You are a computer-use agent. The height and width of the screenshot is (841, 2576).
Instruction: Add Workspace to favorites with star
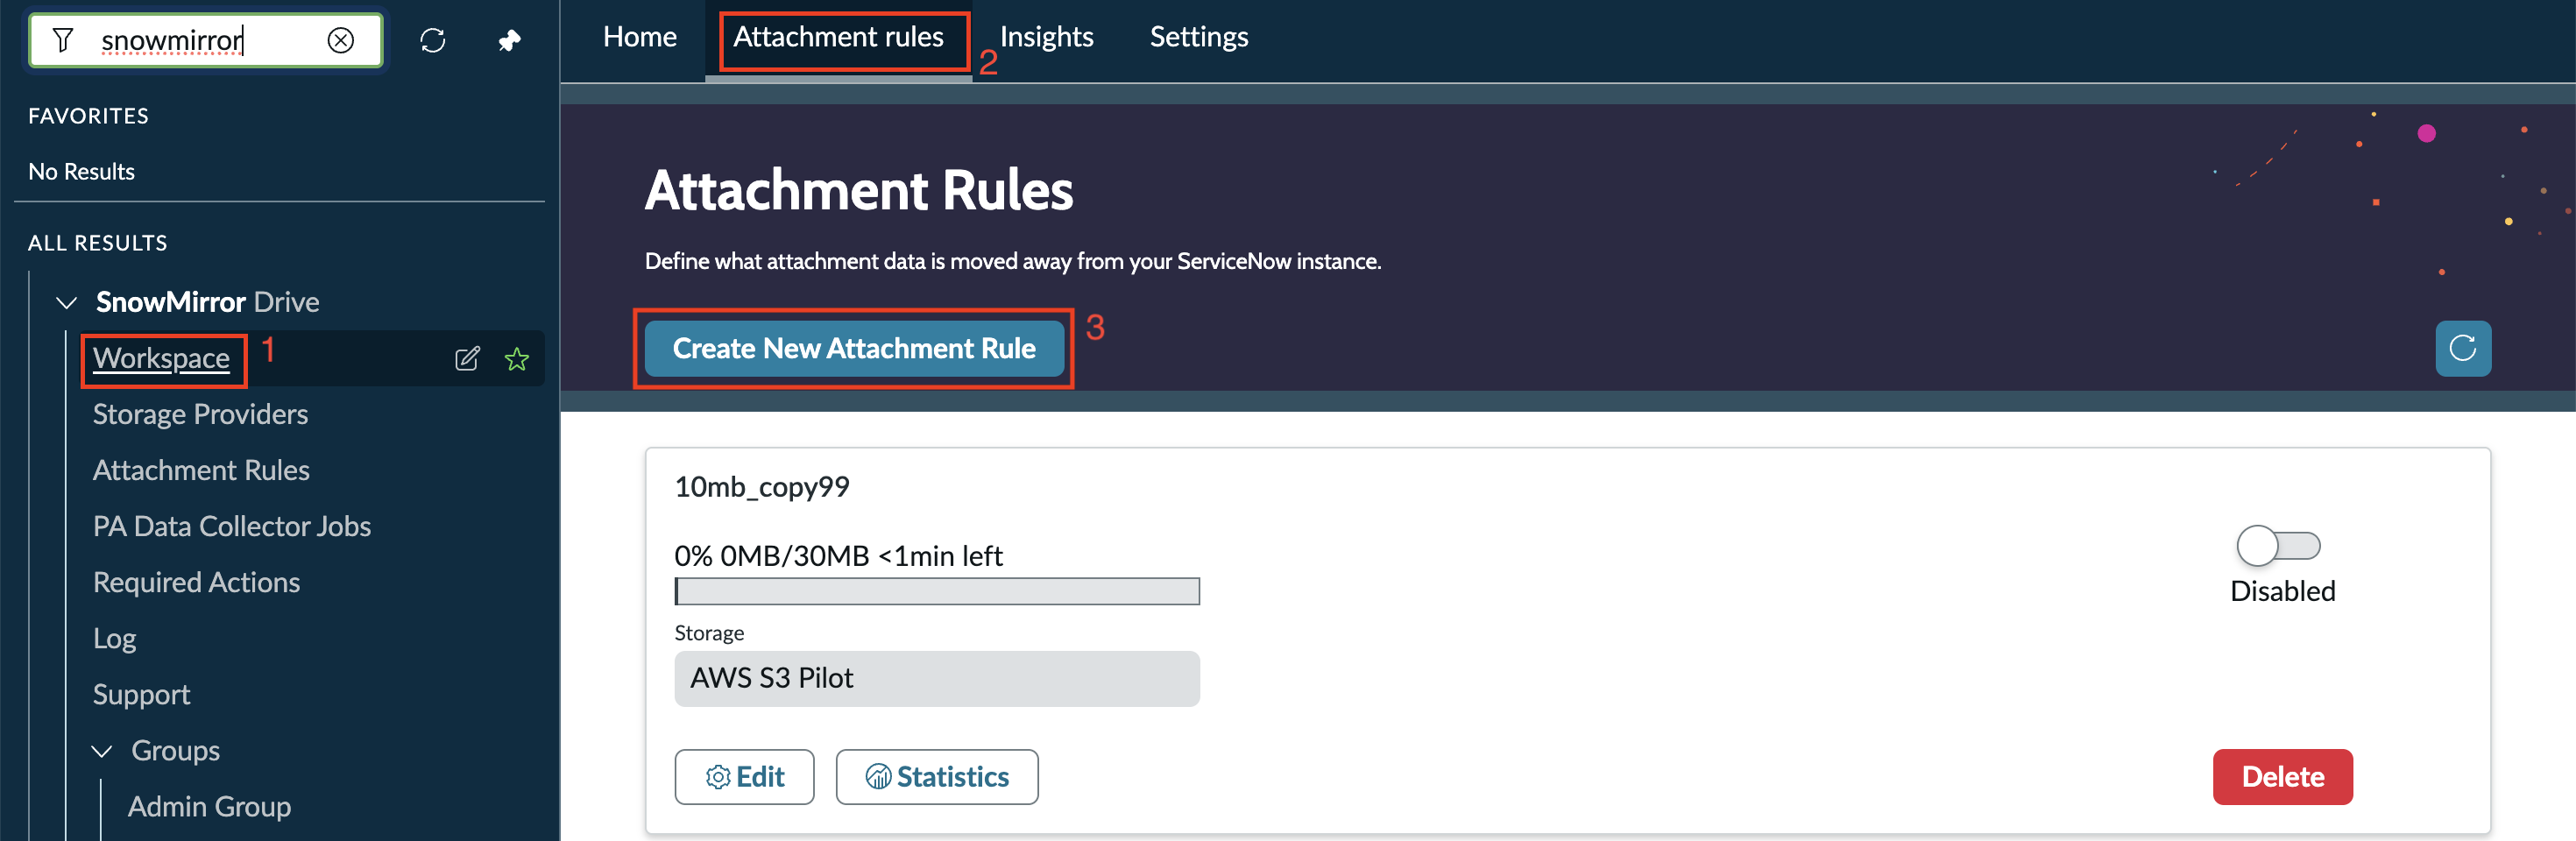point(517,359)
